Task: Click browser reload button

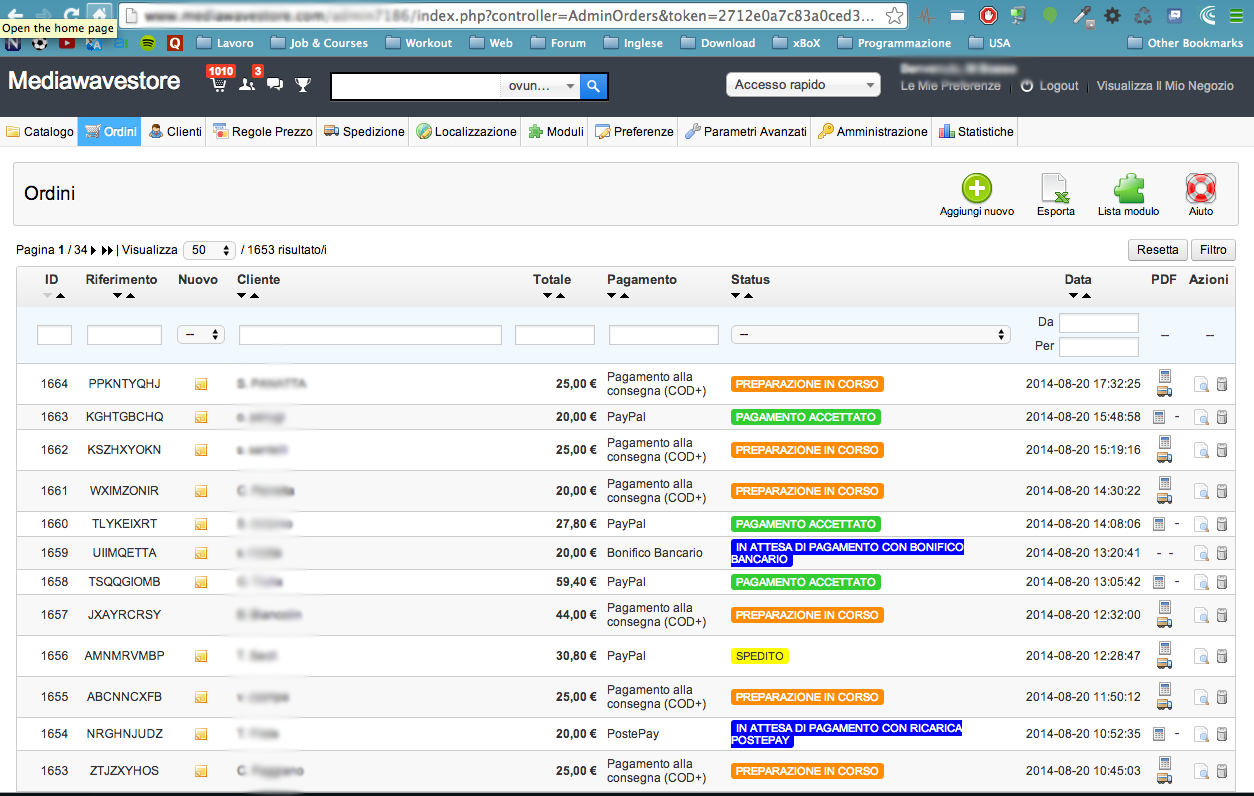Action: [x=71, y=15]
